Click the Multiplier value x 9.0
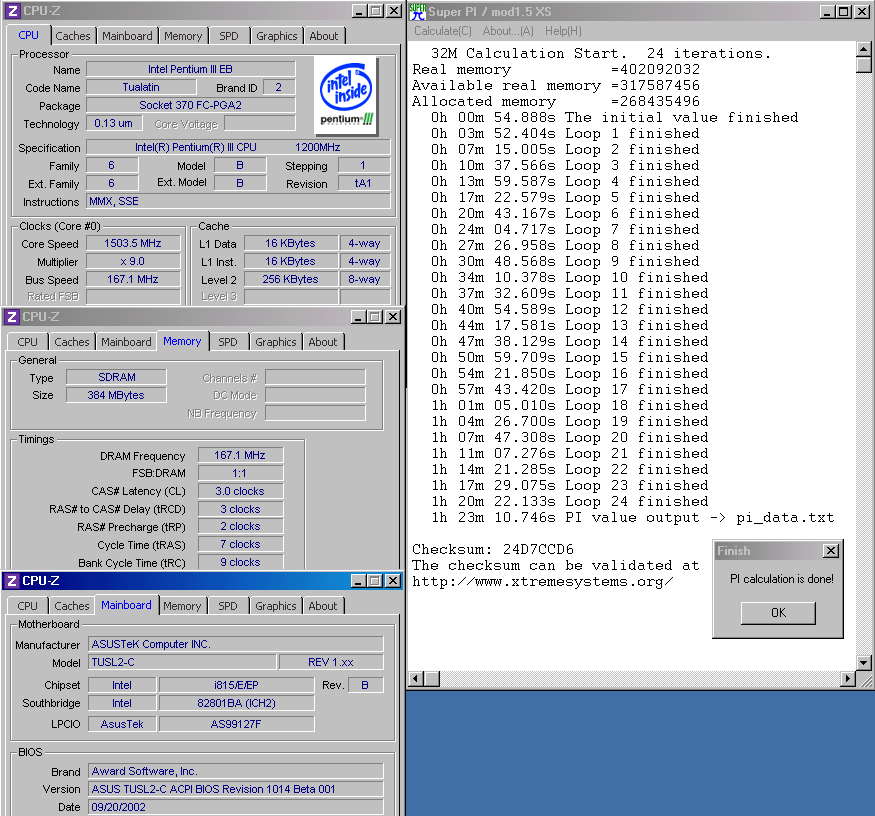The width and height of the screenshot is (875, 816). pos(133,261)
